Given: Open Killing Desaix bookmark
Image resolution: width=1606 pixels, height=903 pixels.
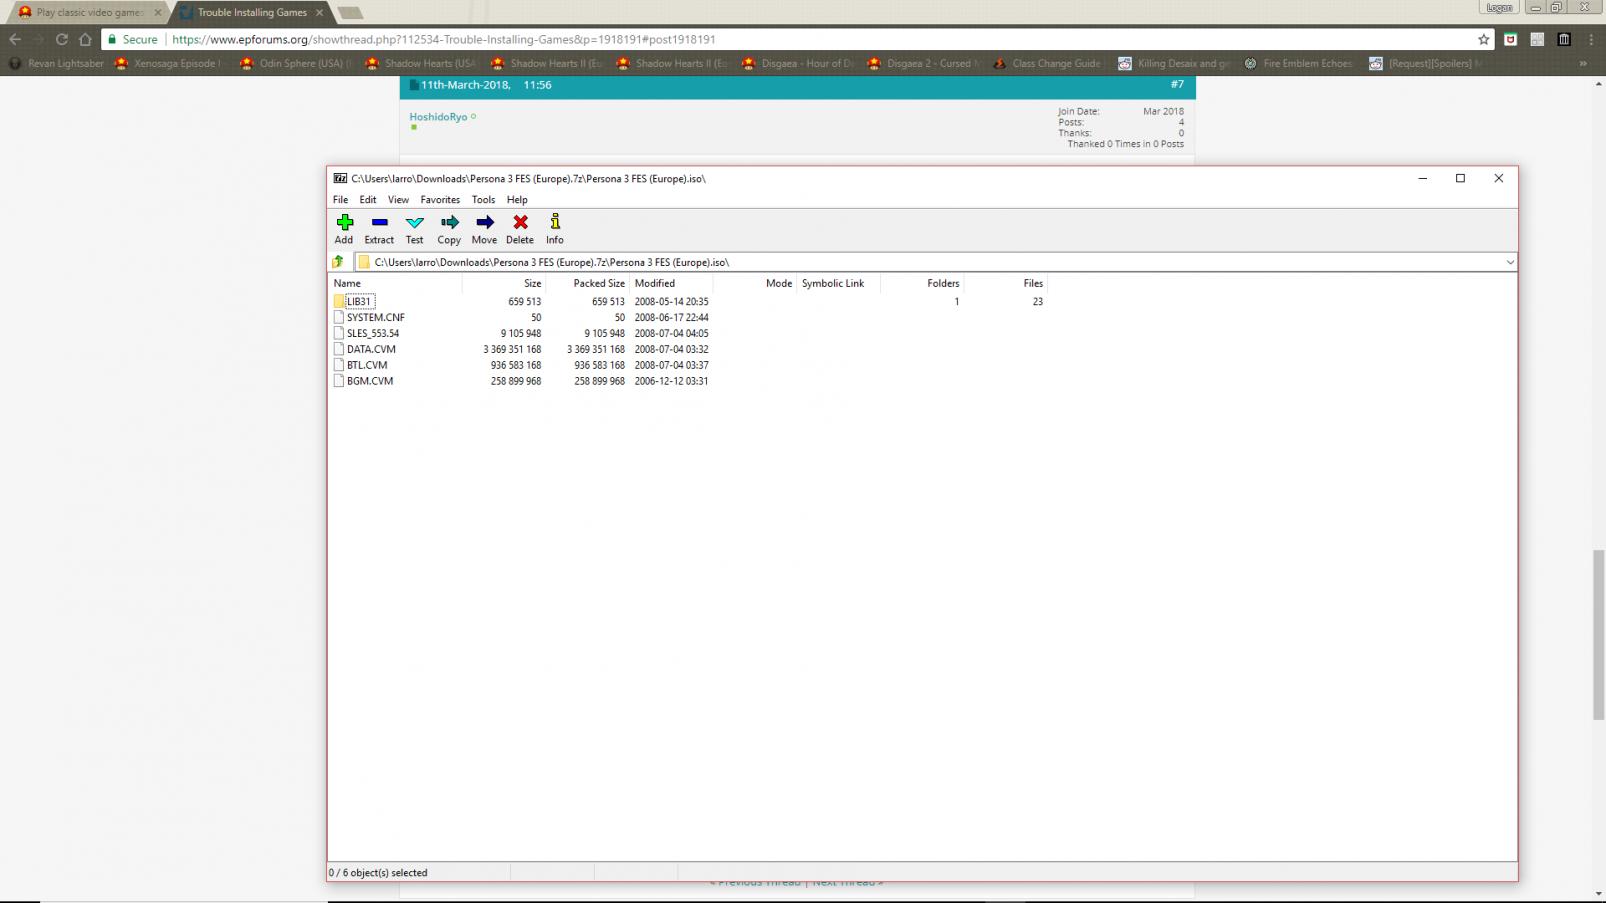Looking at the screenshot, I should [1174, 63].
